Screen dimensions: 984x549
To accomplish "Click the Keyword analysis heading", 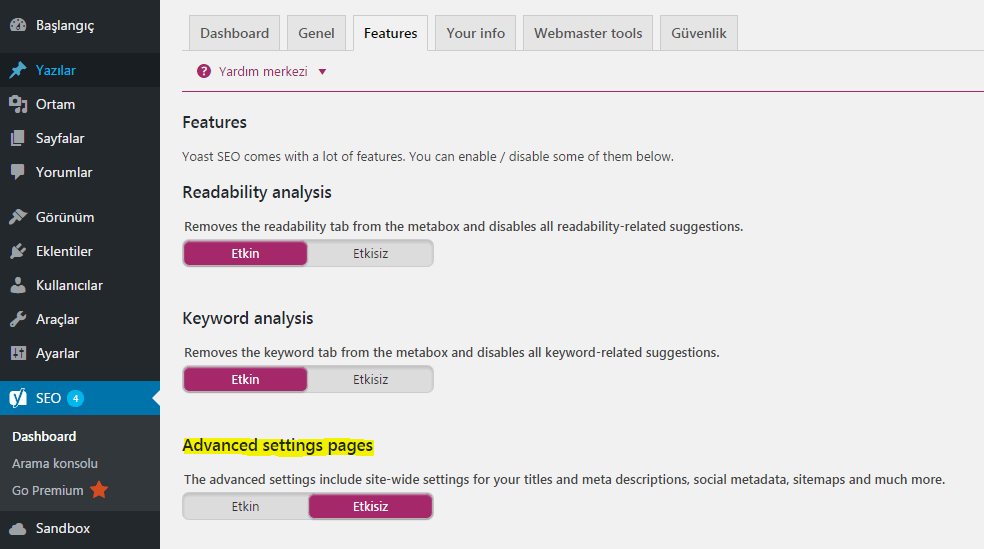I will click(x=248, y=319).
